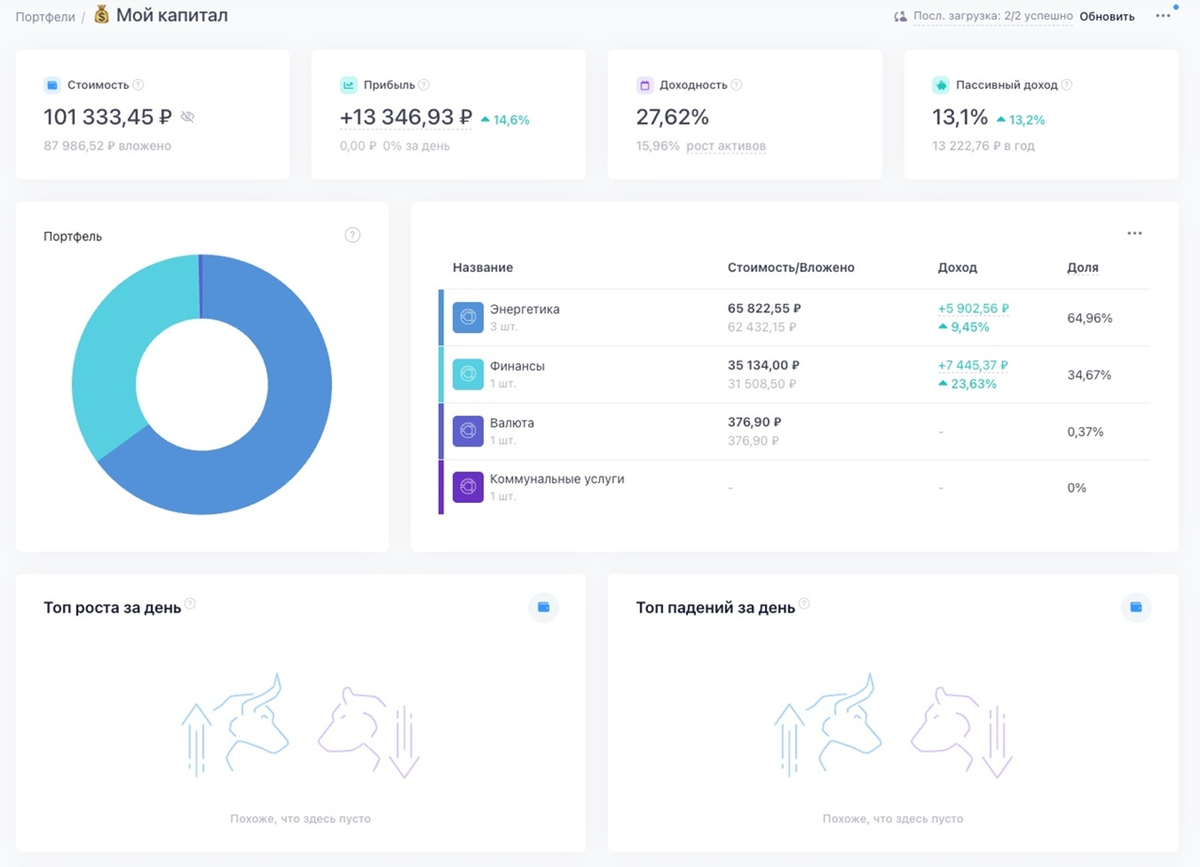Click the help icon beside Топ роста за день
The height and width of the screenshot is (867, 1200).
(190, 604)
